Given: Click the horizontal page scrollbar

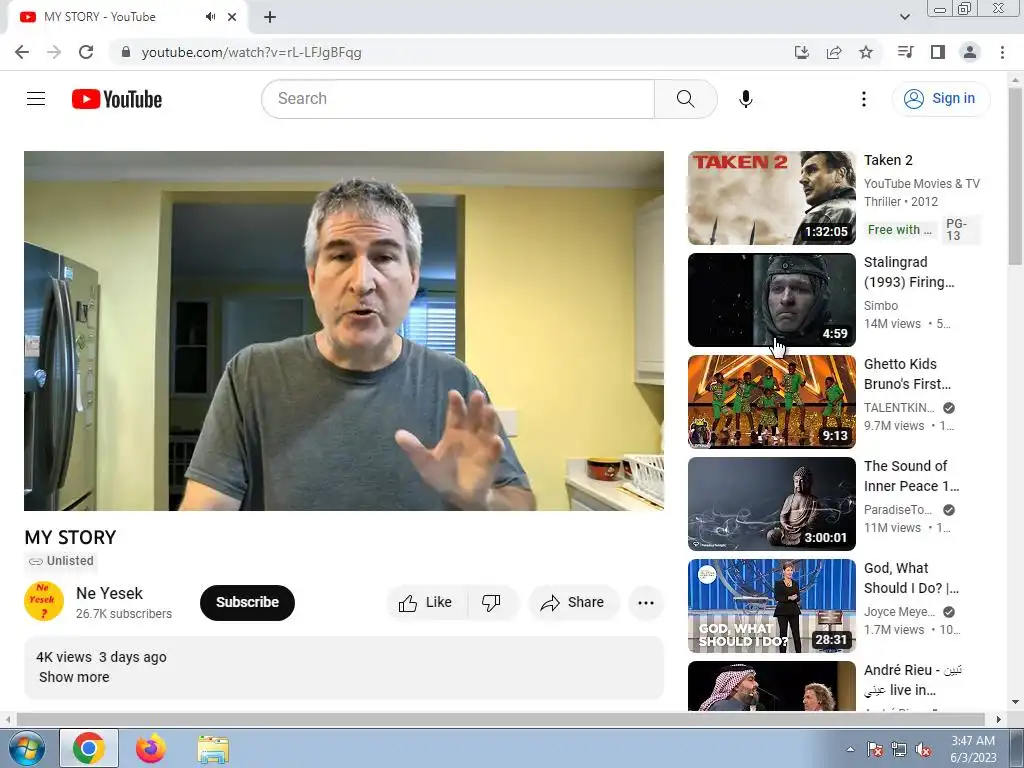Looking at the screenshot, I should pyautogui.click(x=500, y=719).
